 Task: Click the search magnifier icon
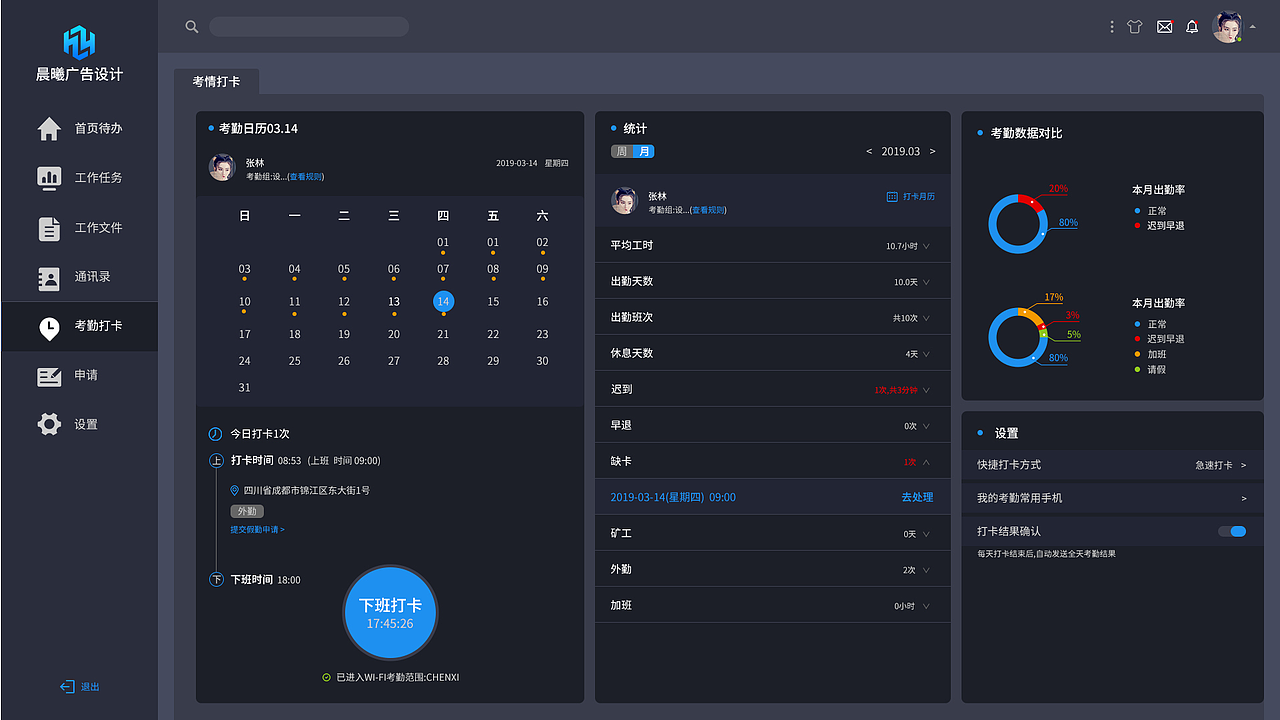[x=192, y=27]
